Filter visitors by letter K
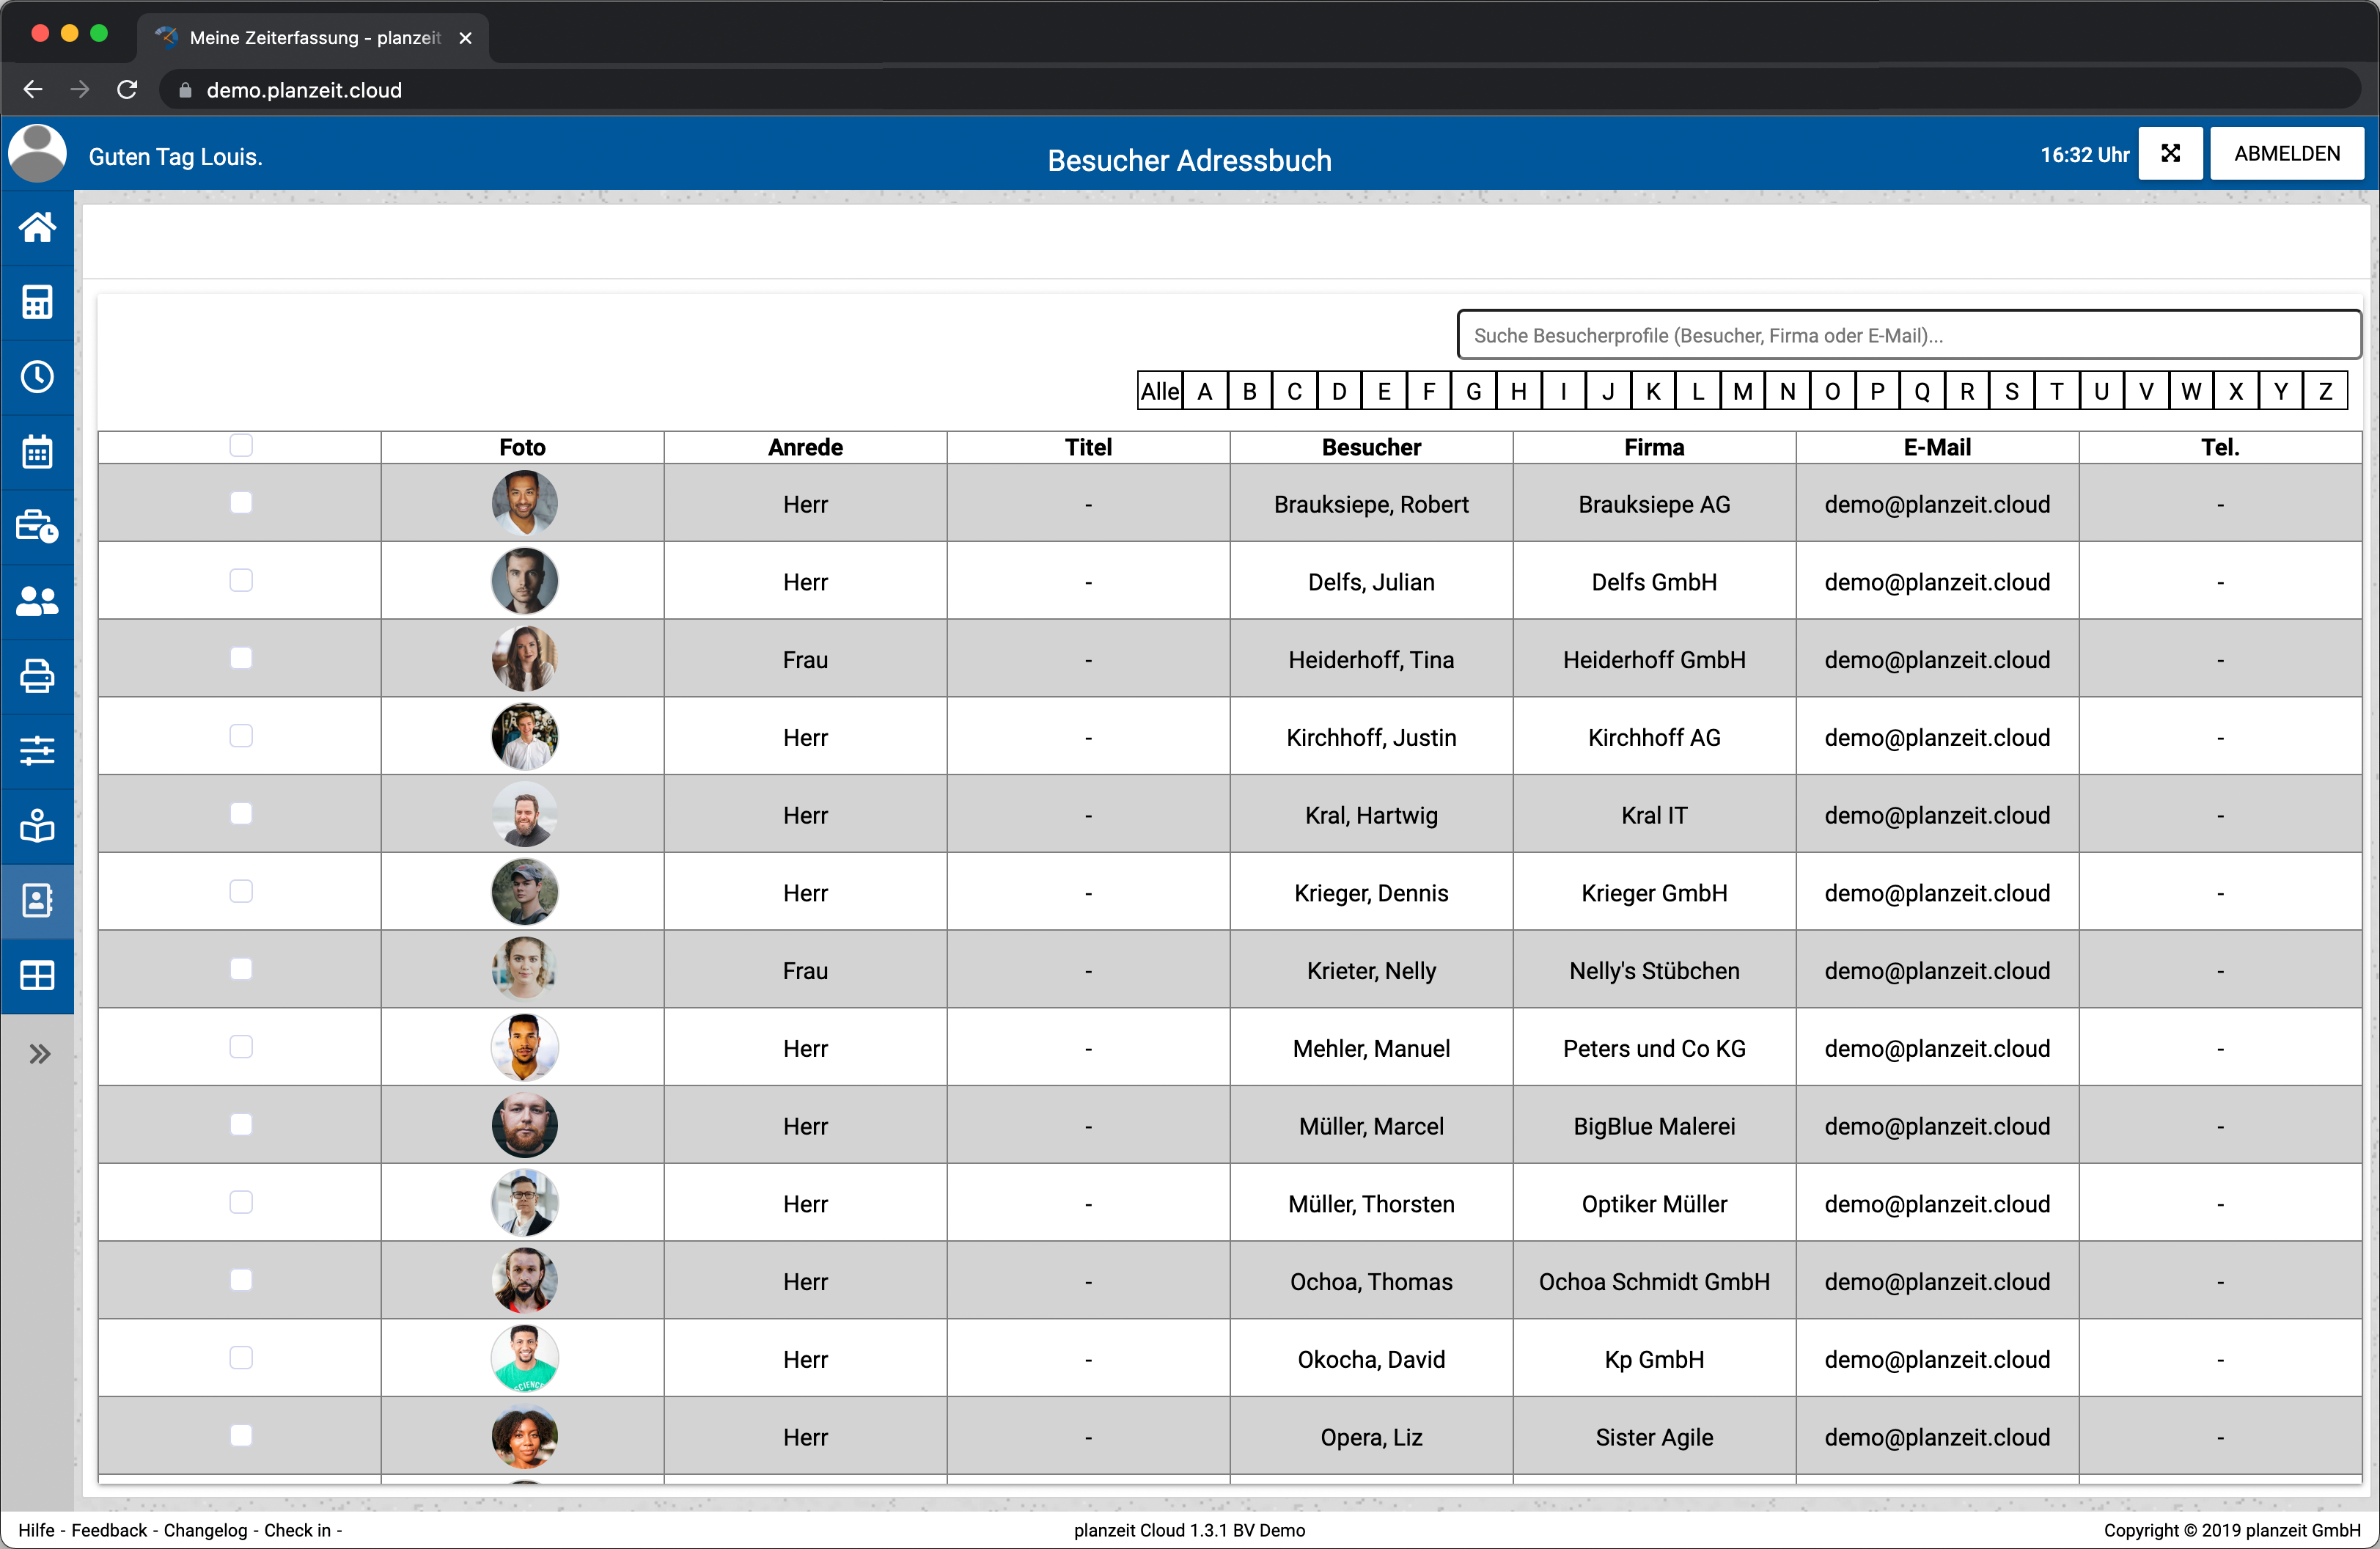 pyautogui.click(x=1652, y=391)
